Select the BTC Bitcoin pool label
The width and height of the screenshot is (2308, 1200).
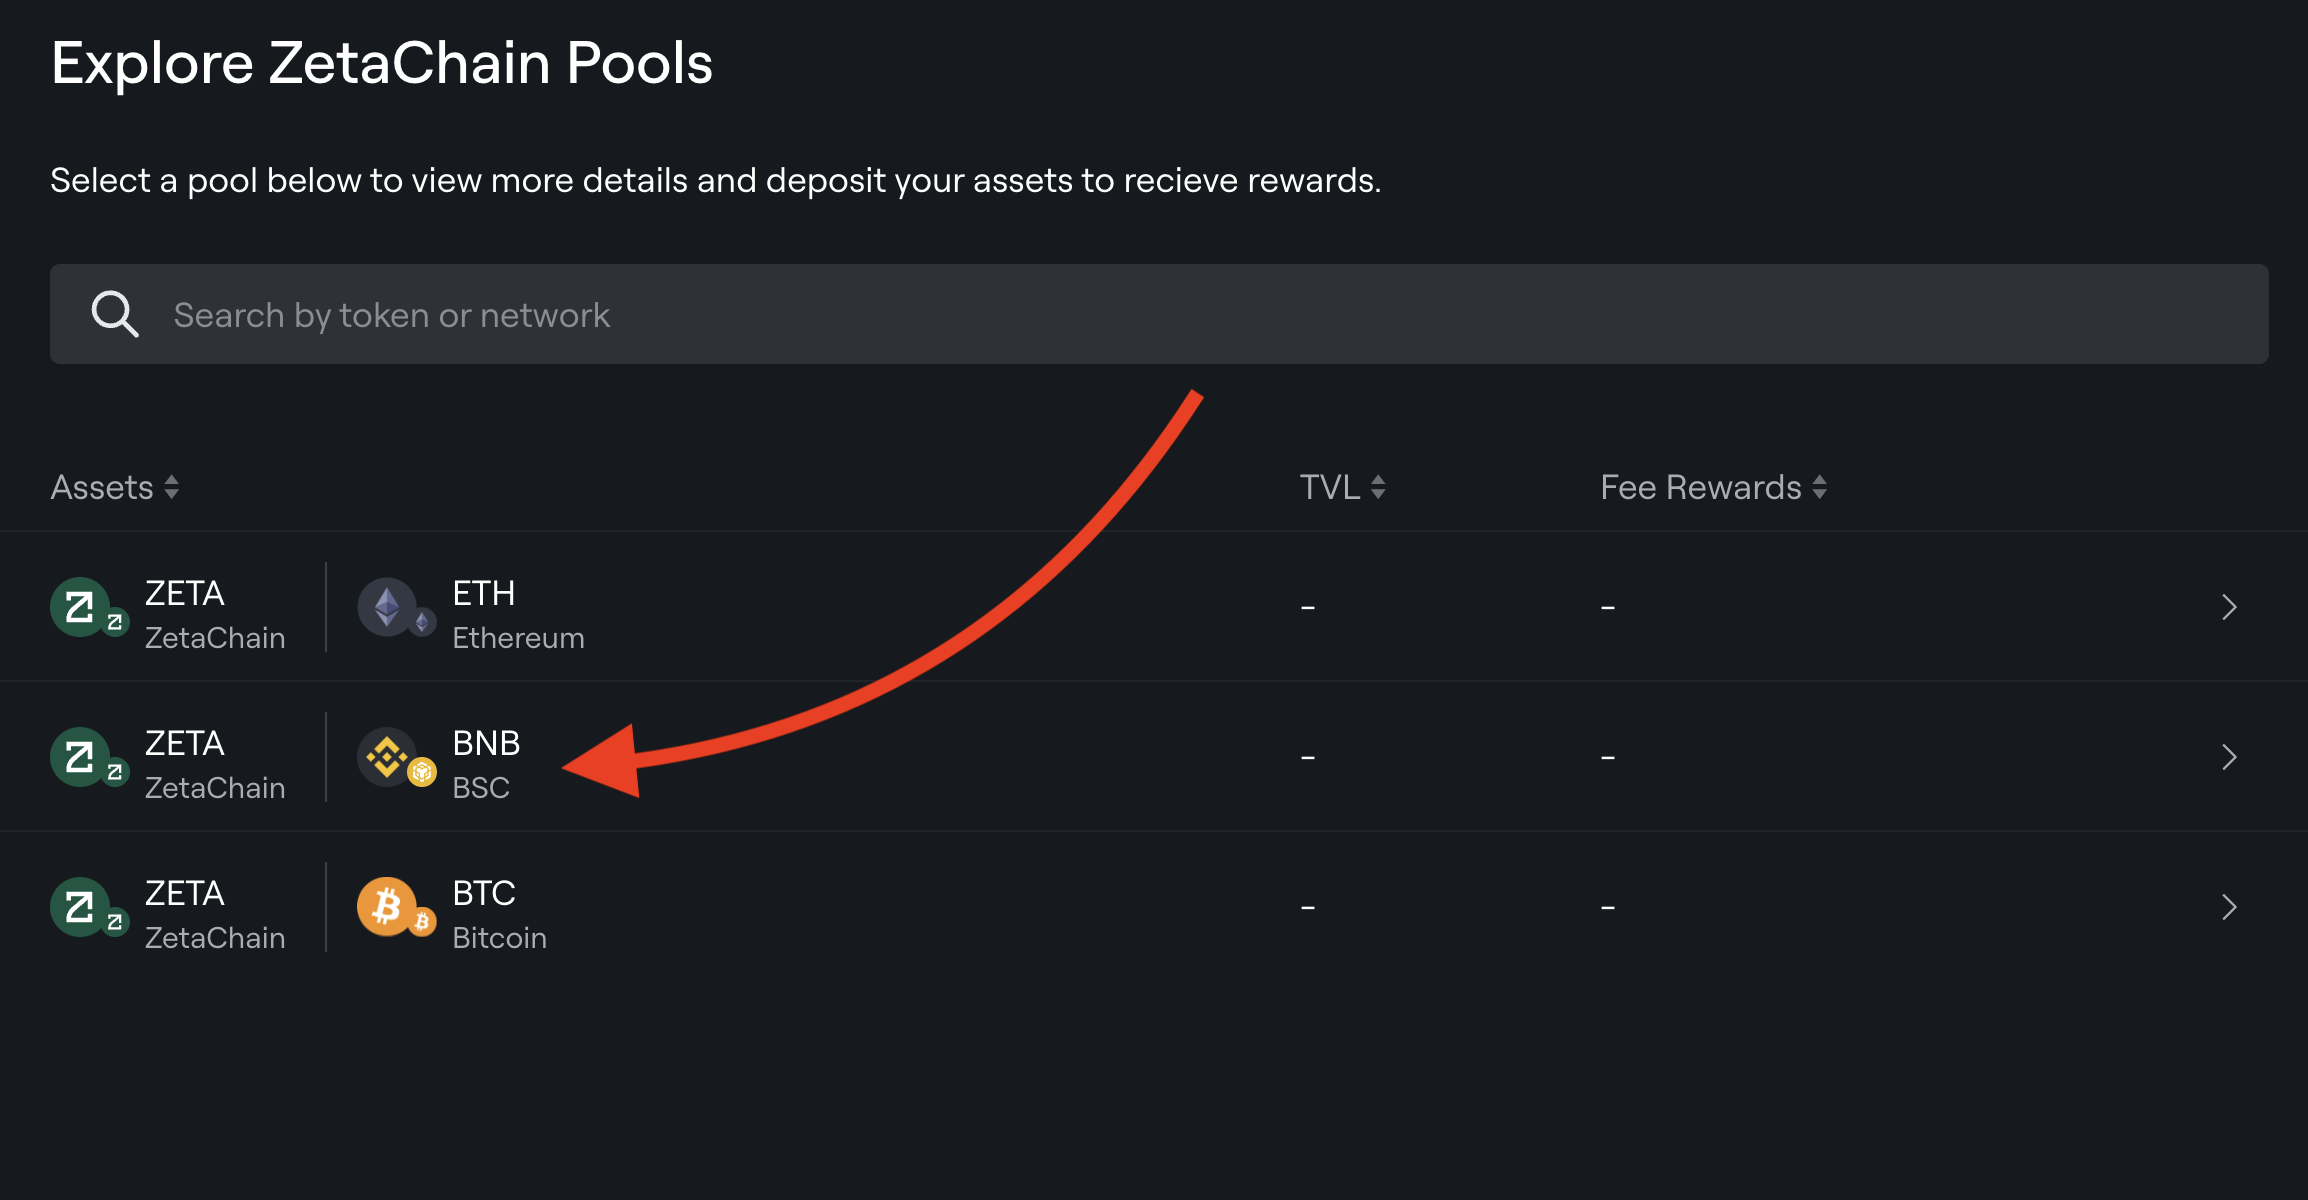click(x=498, y=915)
